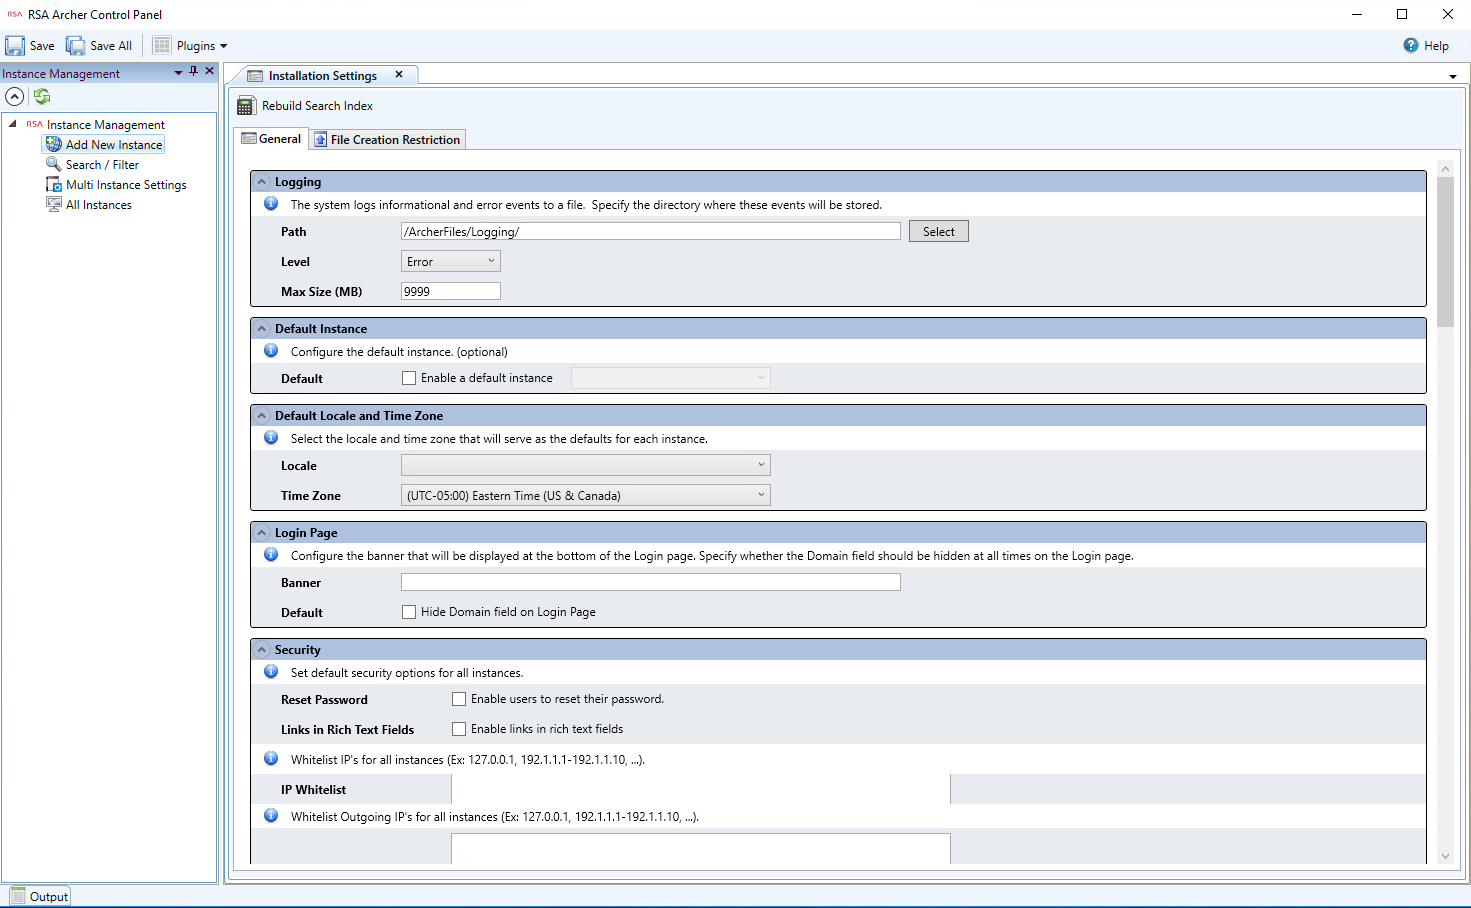Click the Help question mark icon

(x=1410, y=45)
